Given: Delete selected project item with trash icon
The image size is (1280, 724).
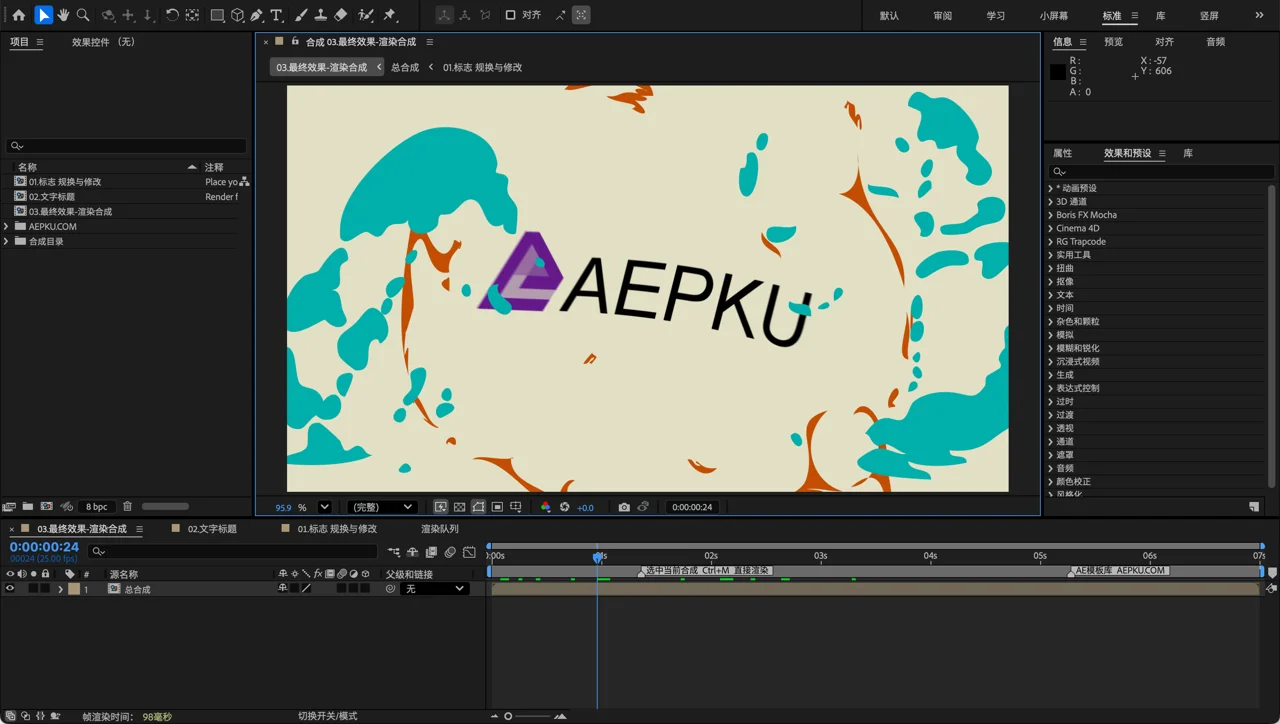Looking at the screenshot, I should pos(127,507).
